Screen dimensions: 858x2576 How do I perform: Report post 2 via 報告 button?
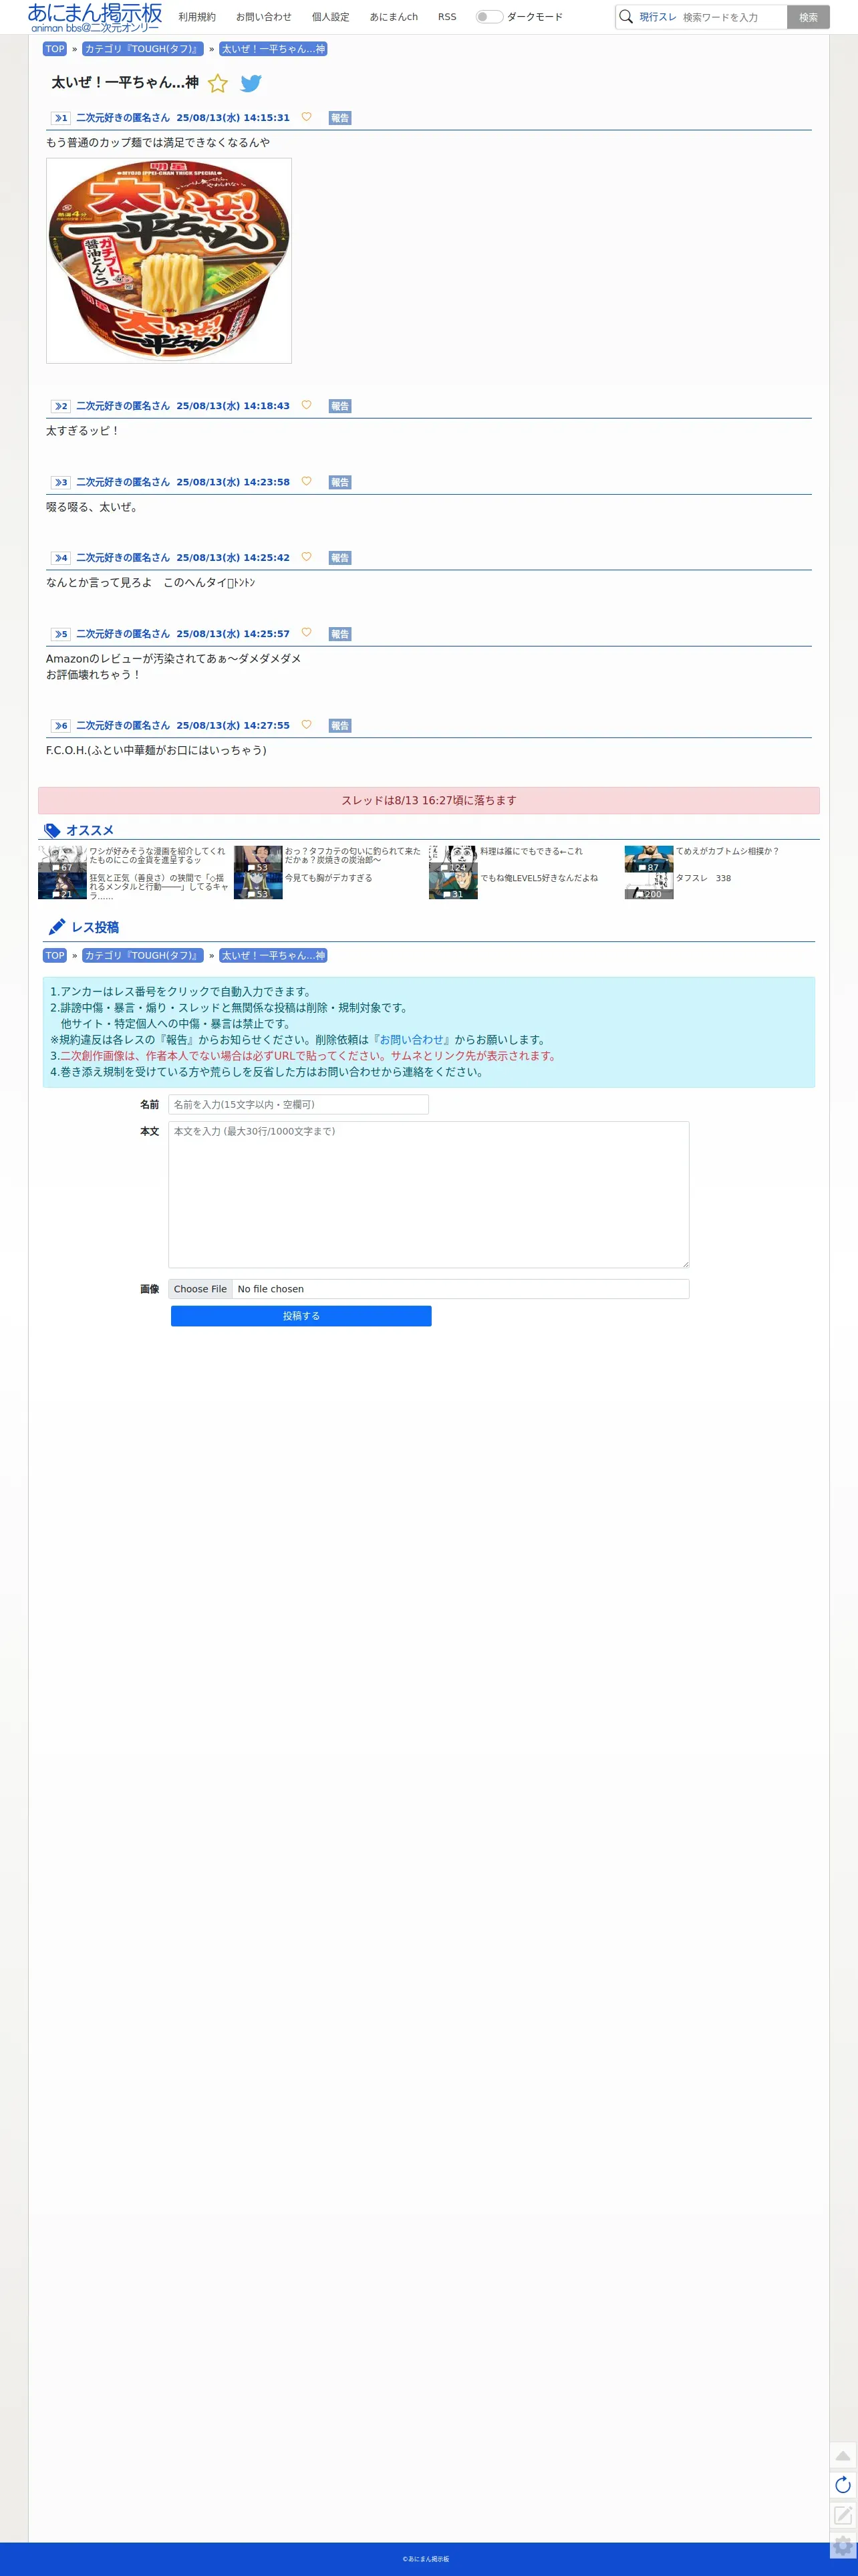[340, 406]
